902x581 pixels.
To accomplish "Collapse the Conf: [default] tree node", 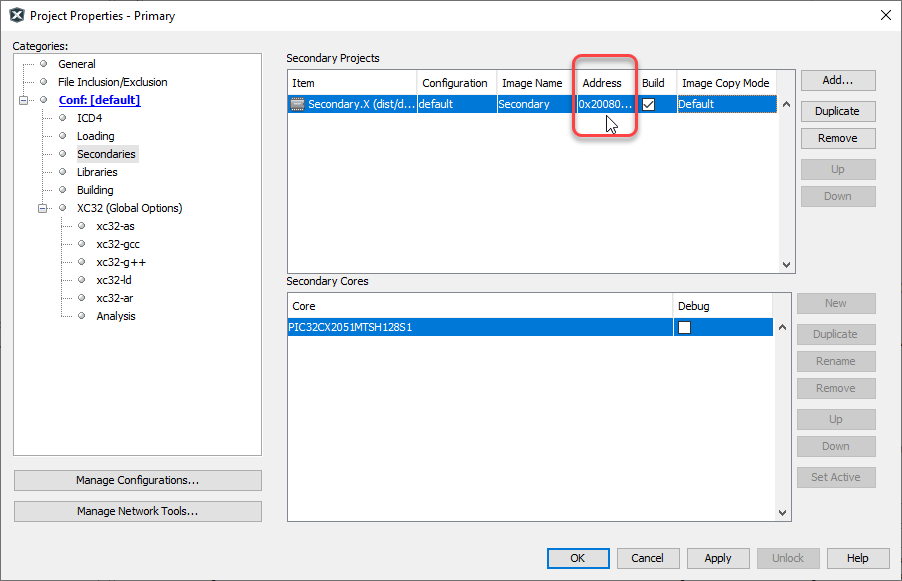I will [x=24, y=100].
